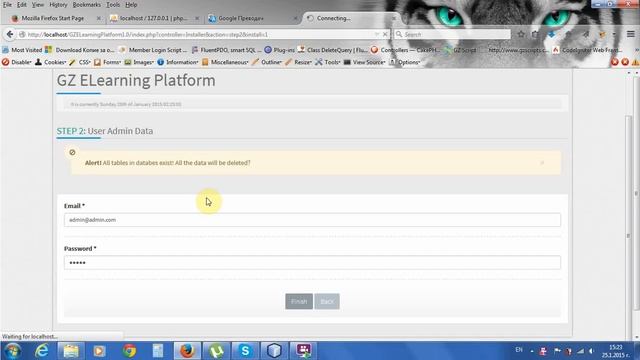Bookmark this page with the star icon
Screen dimensions: 640x360
point(521,35)
